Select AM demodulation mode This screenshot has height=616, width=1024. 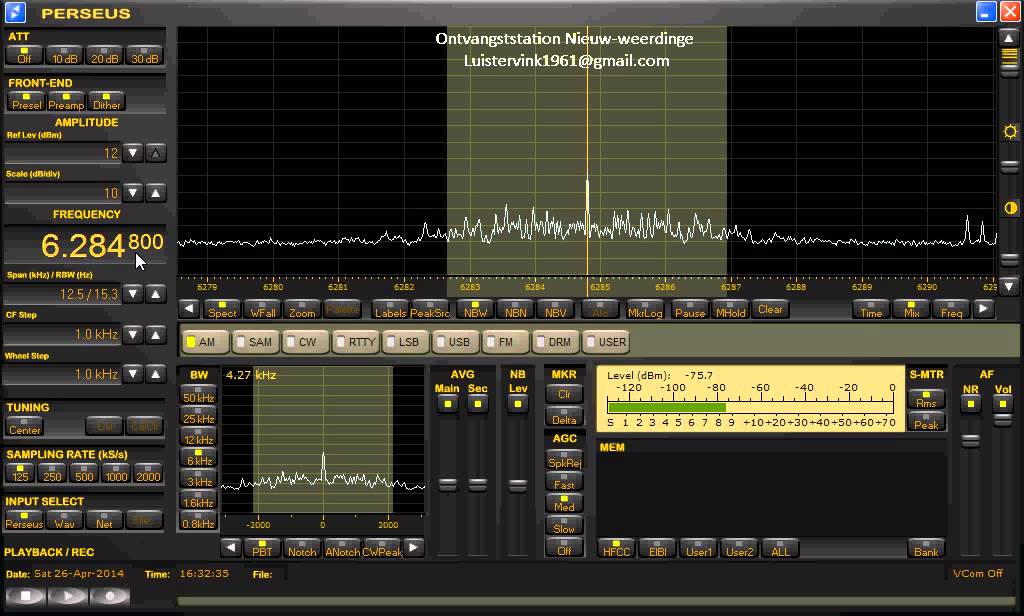pos(205,342)
